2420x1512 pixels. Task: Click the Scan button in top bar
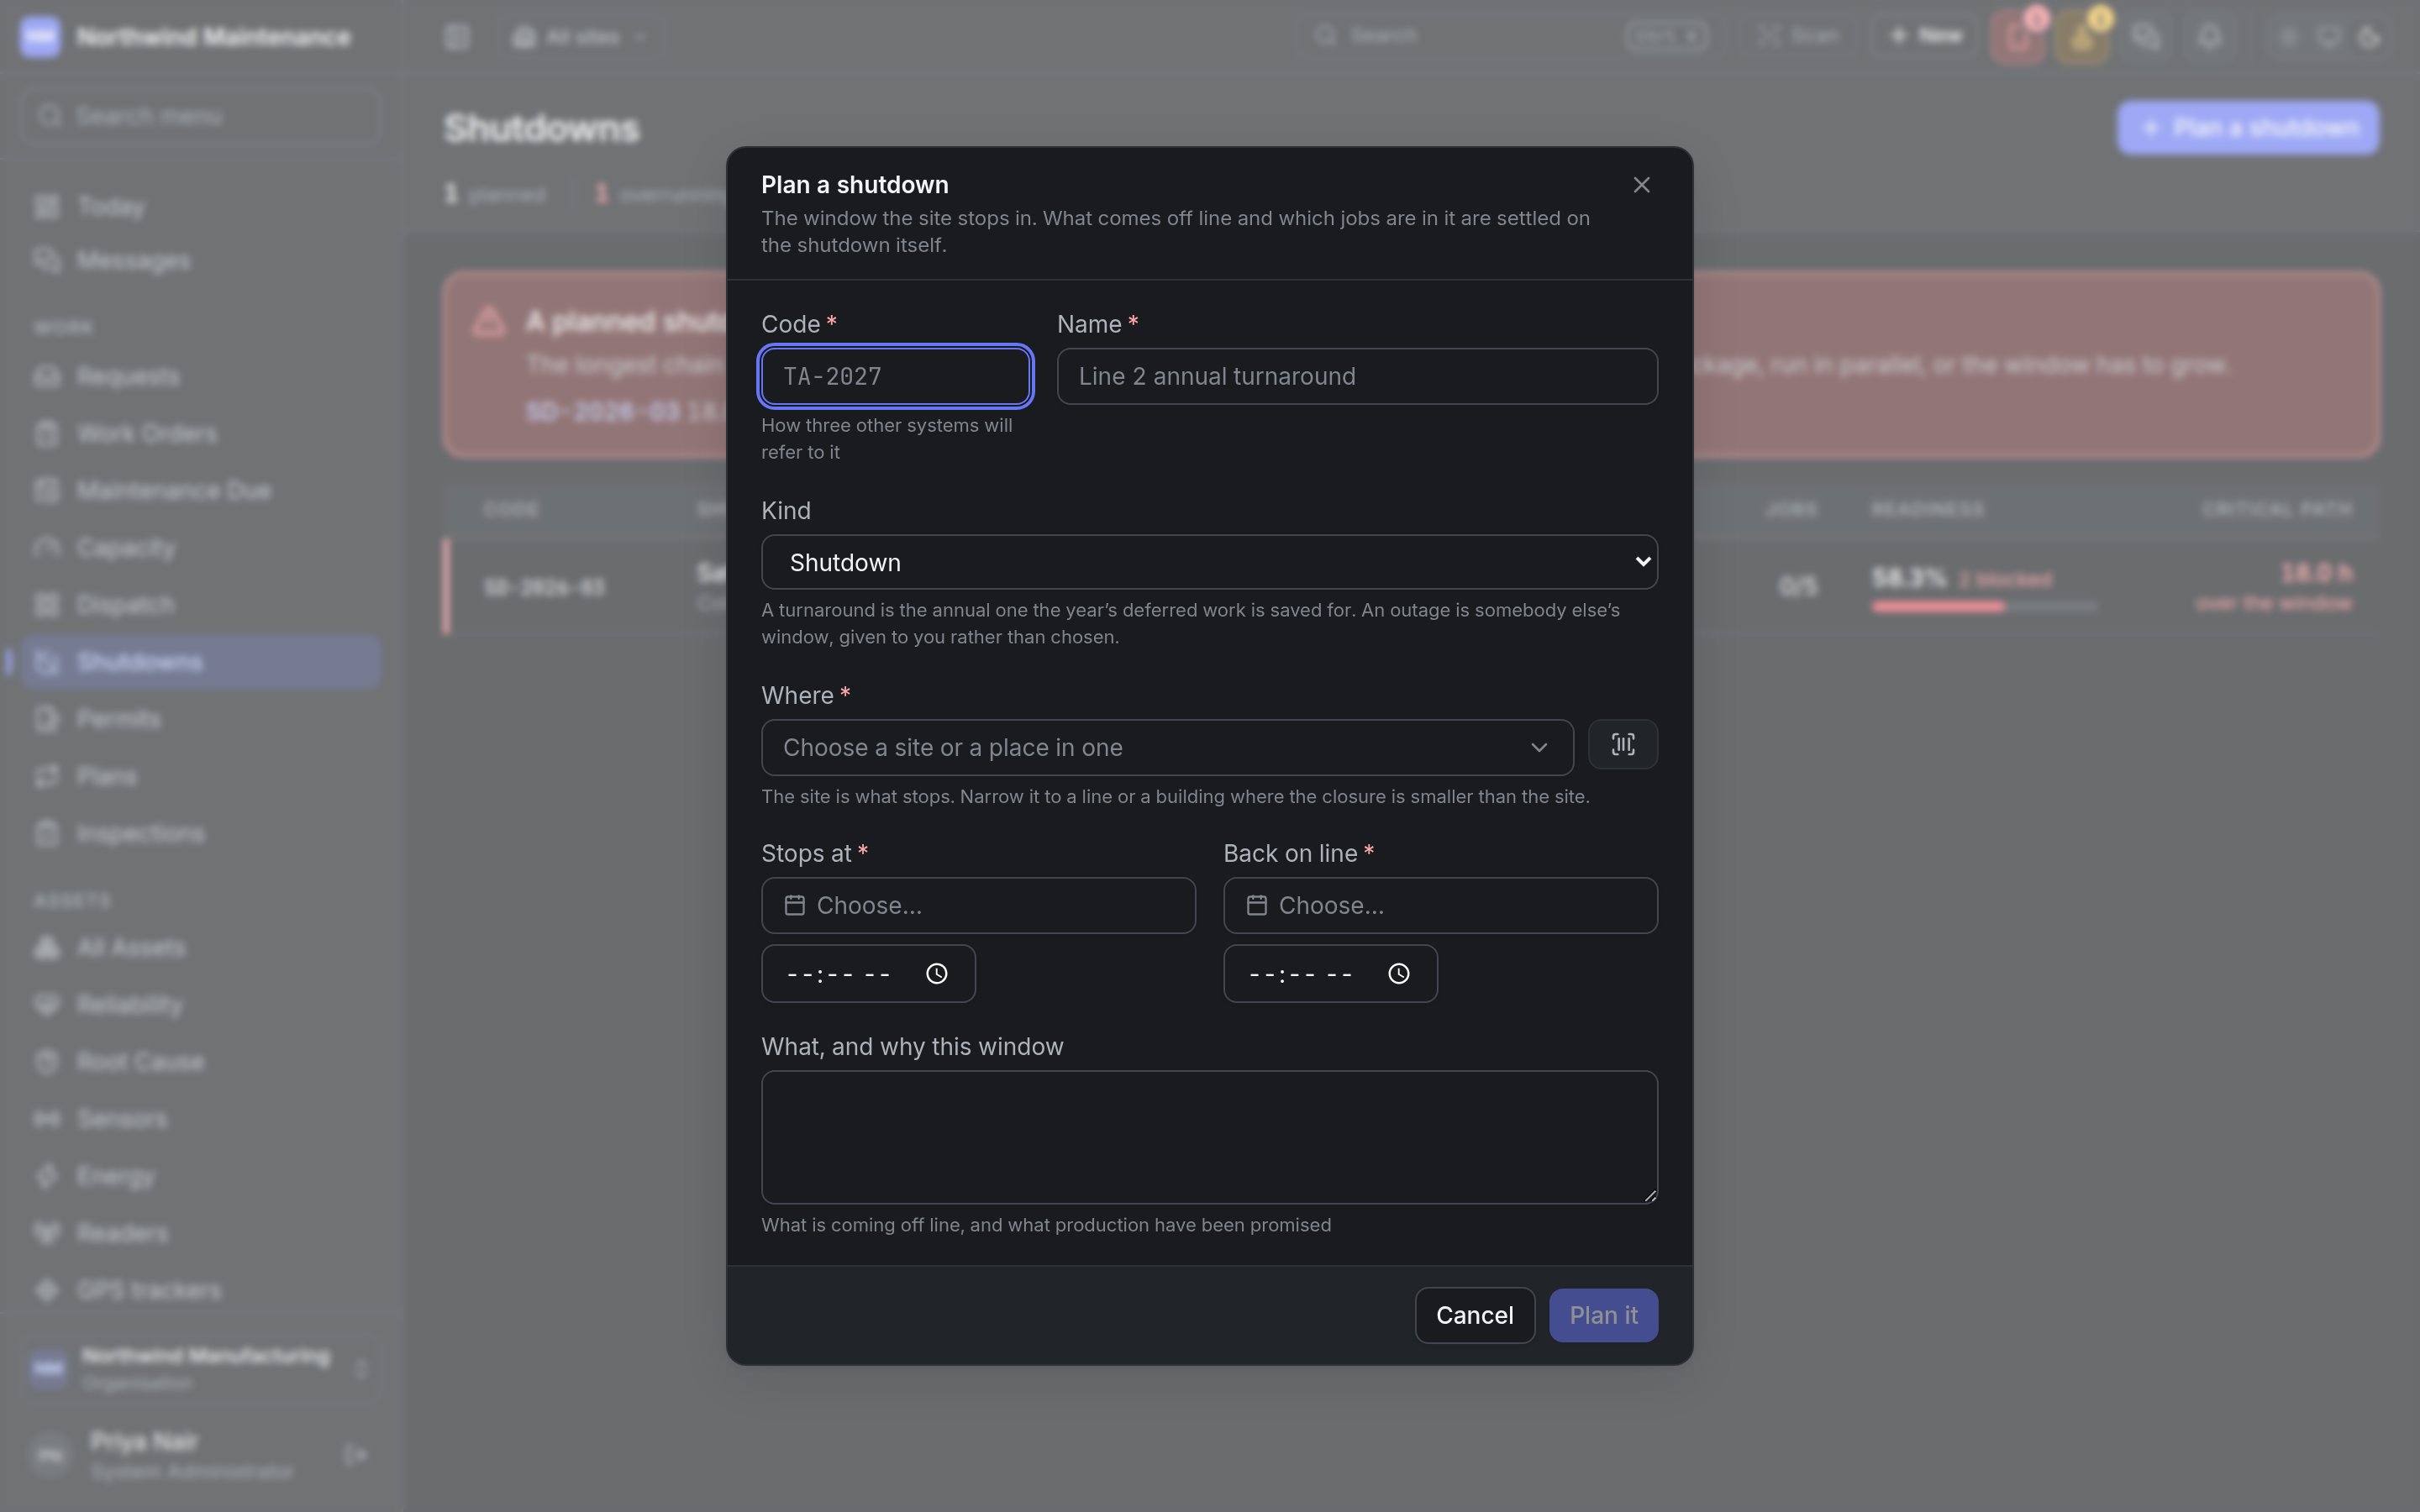click(x=1799, y=36)
